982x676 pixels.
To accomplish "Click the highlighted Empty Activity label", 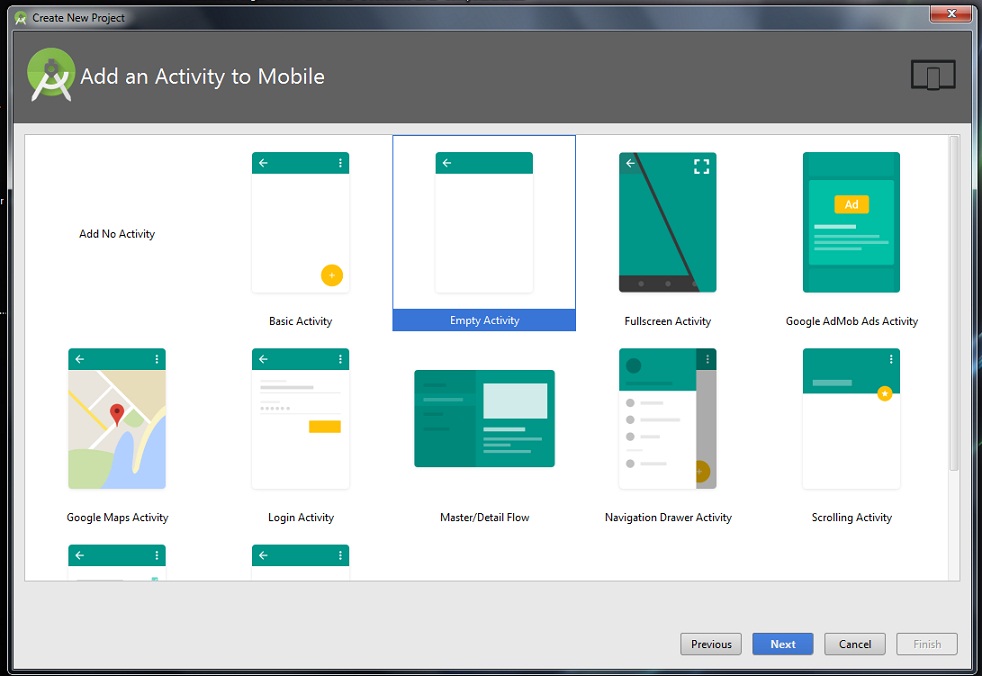I will coord(484,320).
